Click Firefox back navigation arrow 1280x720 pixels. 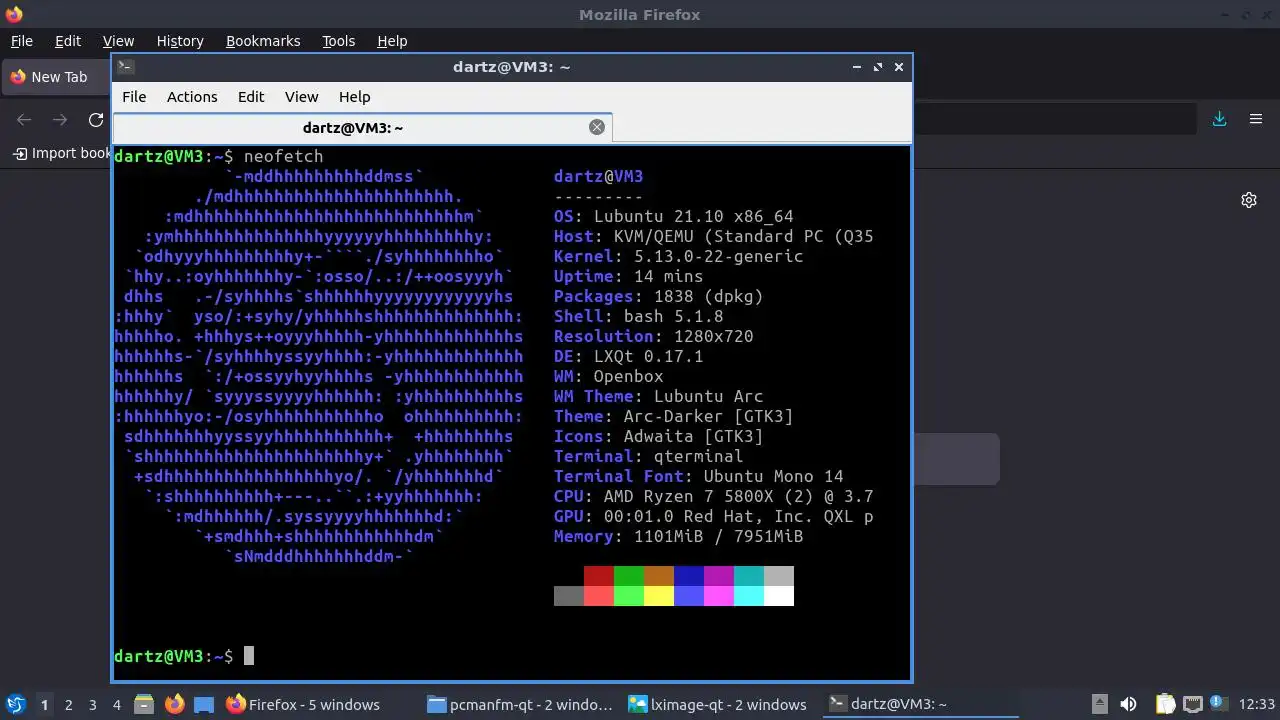point(24,120)
